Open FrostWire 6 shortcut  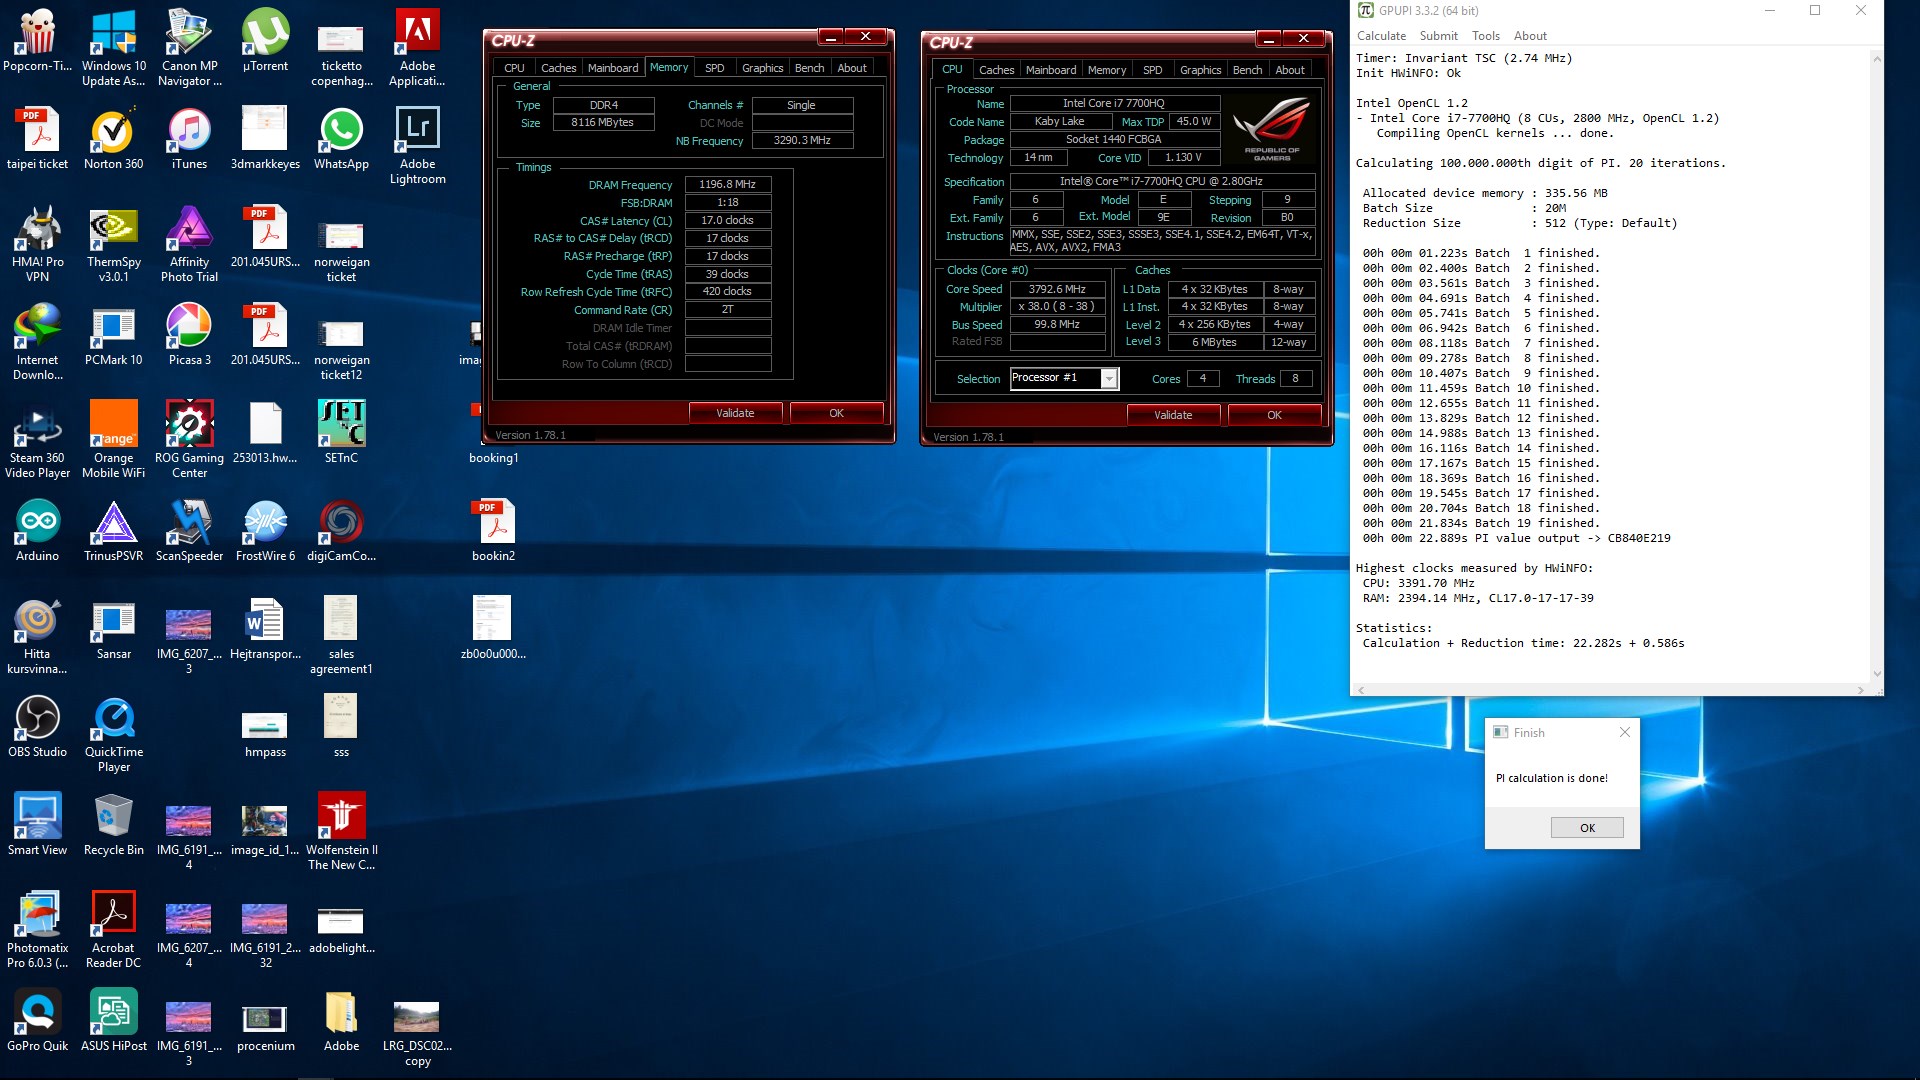(265, 532)
